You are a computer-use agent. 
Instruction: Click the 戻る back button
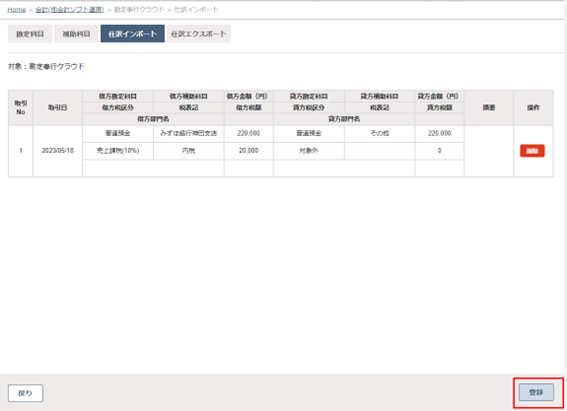coord(25,393)
